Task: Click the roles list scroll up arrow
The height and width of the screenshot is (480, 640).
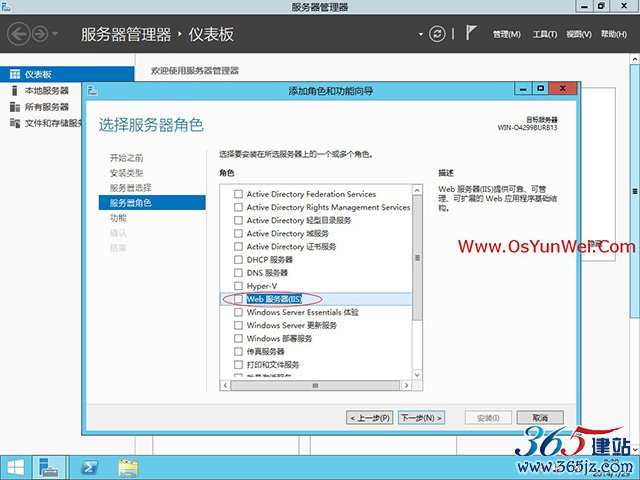Action: pyautogui.click(x=417, y=190)
